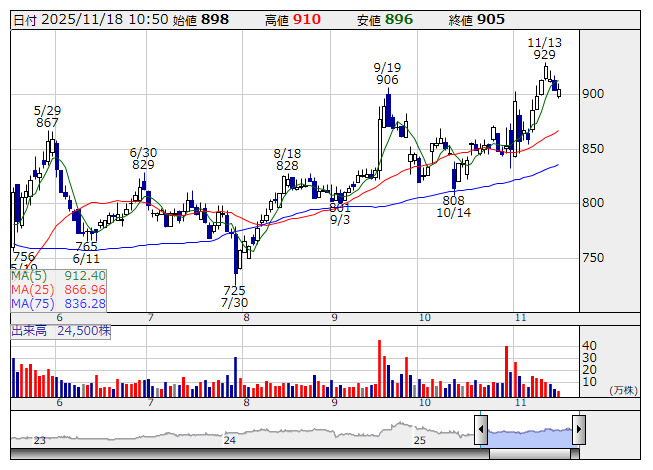Click the MA(75) 836.28 legend entry

(x=58, y=304)
